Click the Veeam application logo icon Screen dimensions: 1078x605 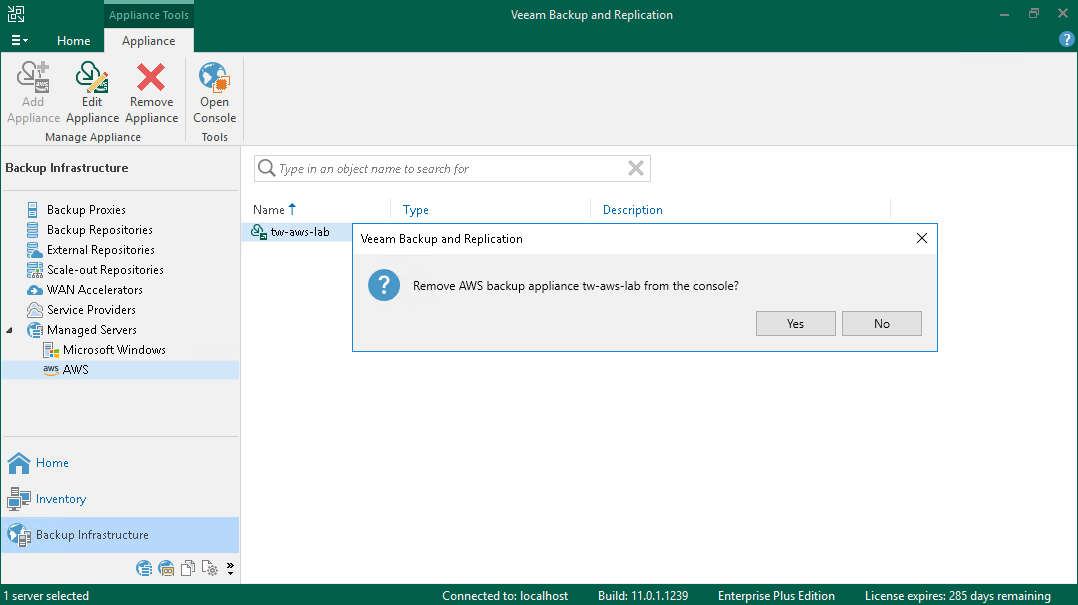pyautogui.click(x=16, y=14)
